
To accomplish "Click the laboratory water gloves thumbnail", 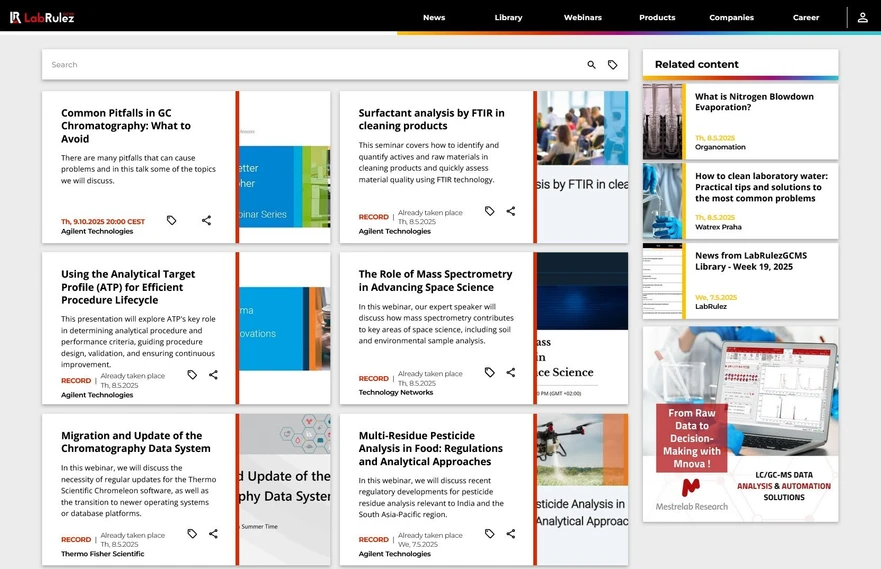I will (662, 201).
